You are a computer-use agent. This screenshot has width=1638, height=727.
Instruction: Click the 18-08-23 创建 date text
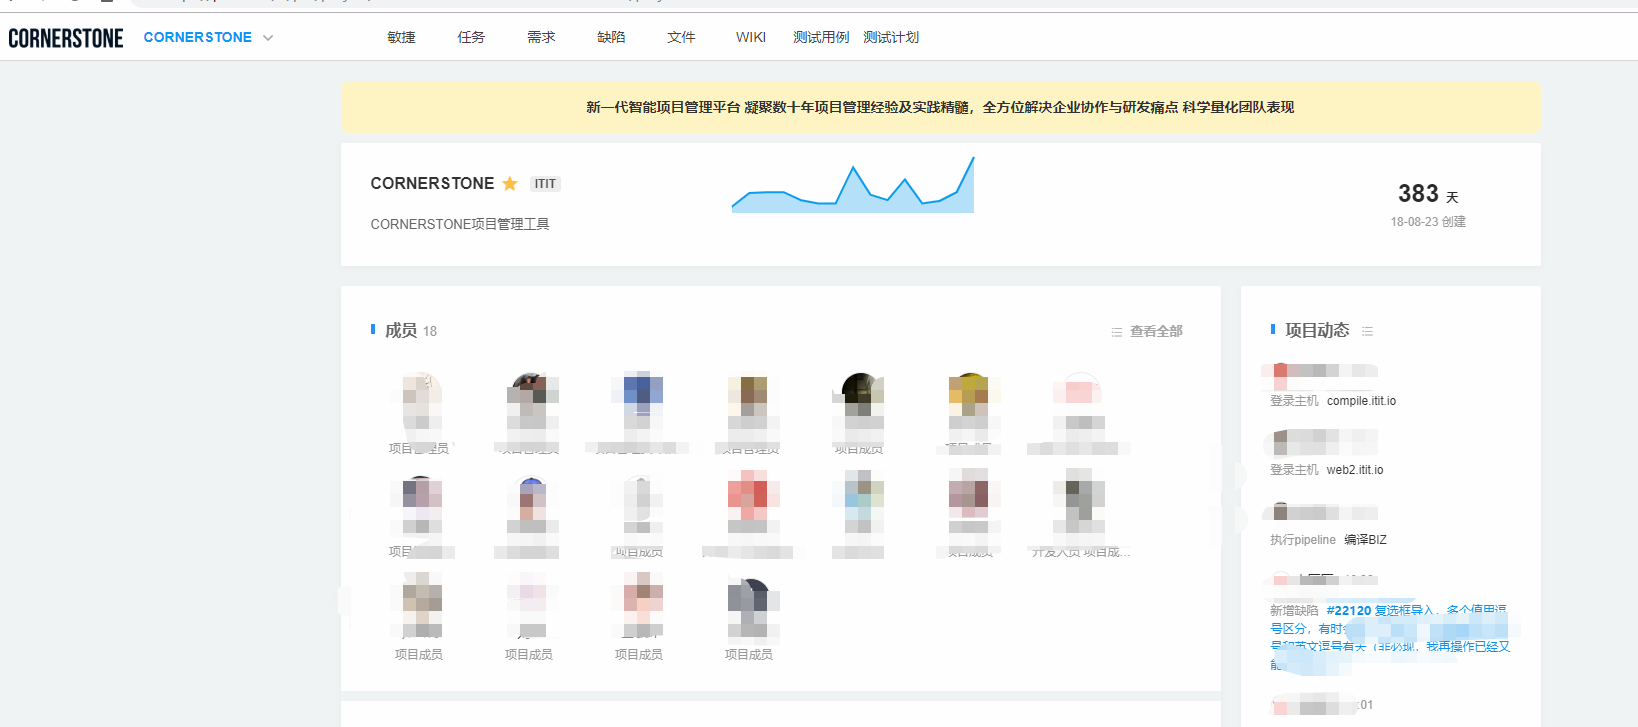1428,222
